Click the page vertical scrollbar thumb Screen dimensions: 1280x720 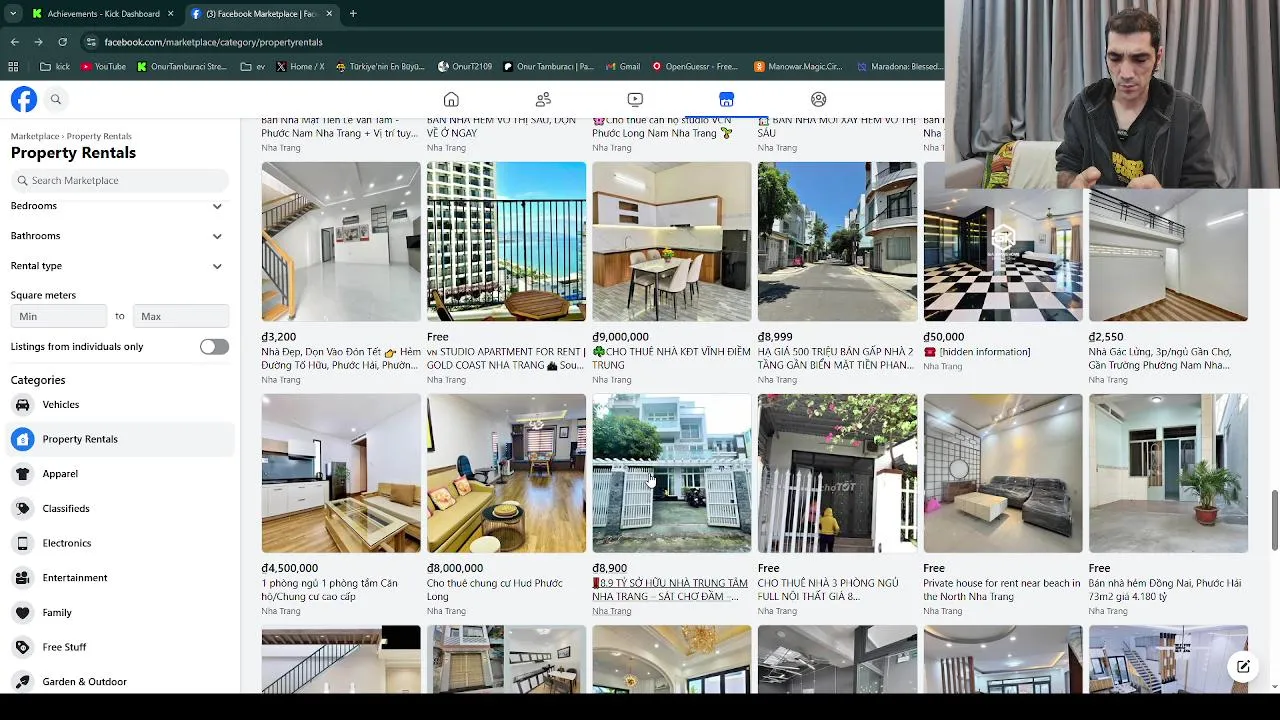pos(1274,520)
